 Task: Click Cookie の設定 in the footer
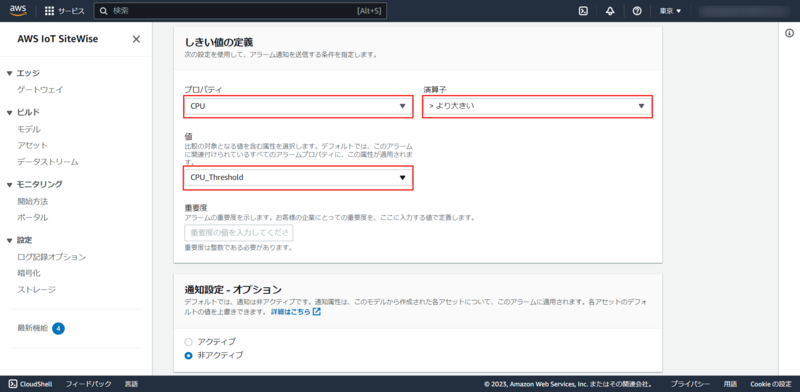(770, 384)
